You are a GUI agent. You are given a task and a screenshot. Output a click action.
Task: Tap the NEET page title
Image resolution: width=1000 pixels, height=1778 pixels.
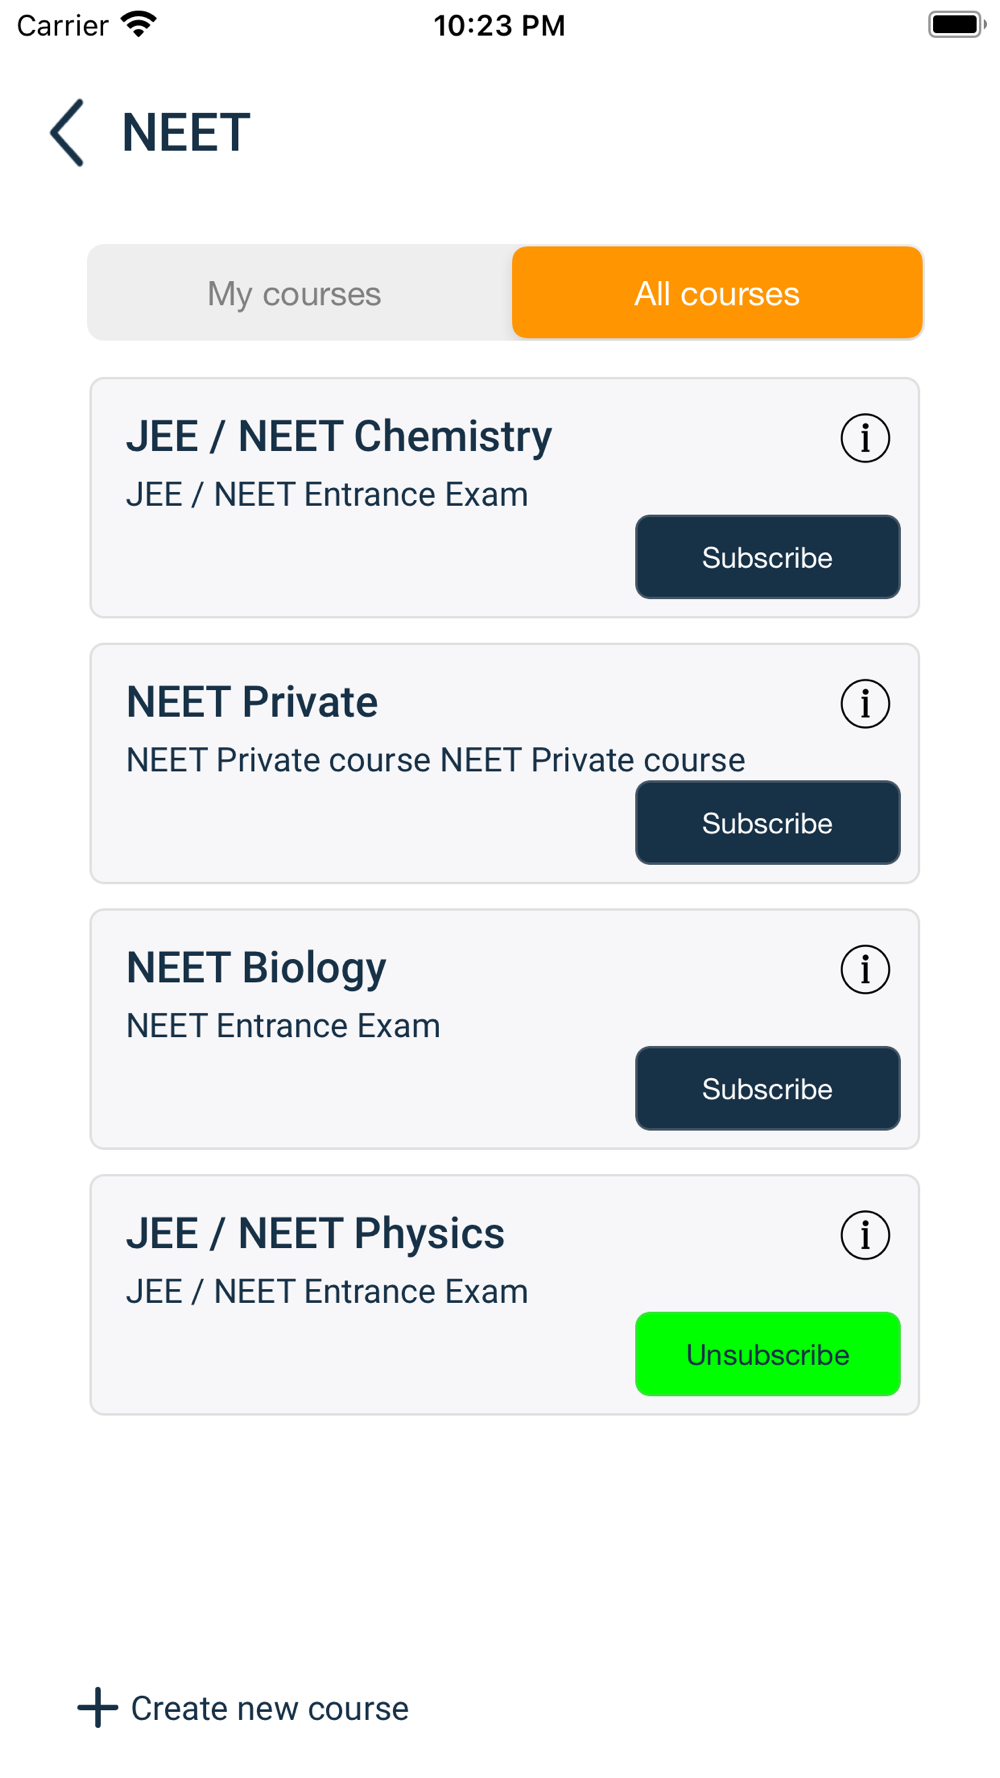click(x=186, y=133)
